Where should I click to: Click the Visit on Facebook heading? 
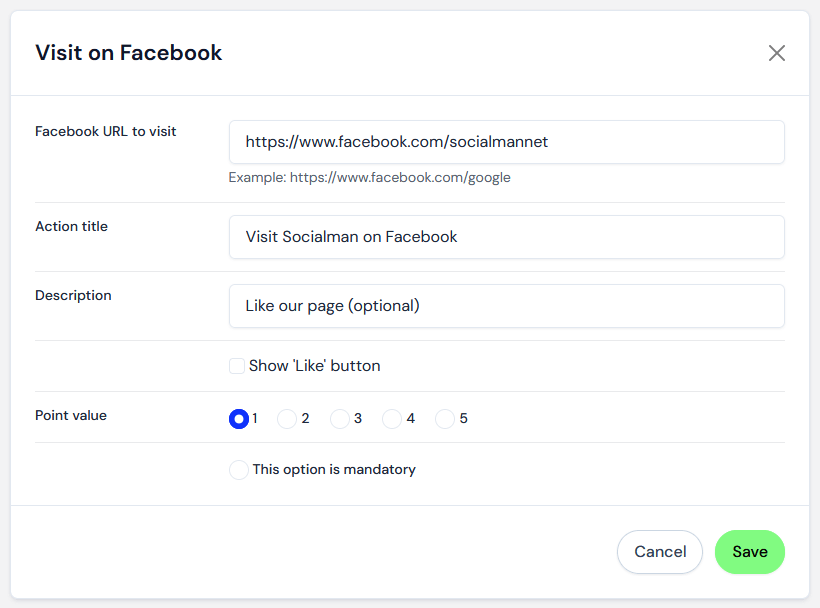tap(129, 53)
